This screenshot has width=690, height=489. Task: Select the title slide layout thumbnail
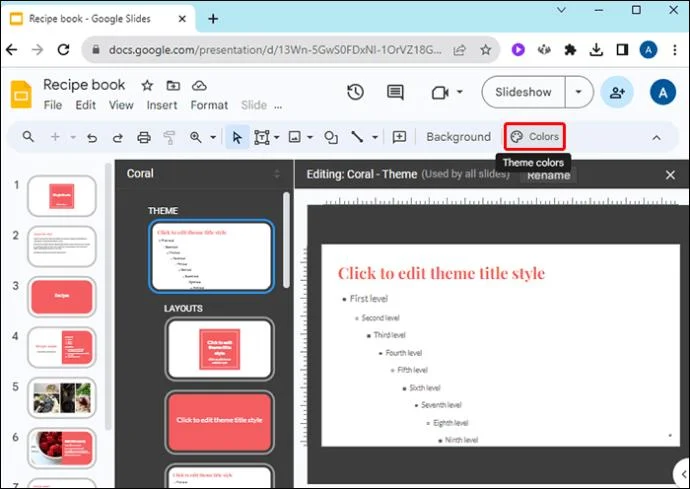pyautogui.click(x=220, y=349)
